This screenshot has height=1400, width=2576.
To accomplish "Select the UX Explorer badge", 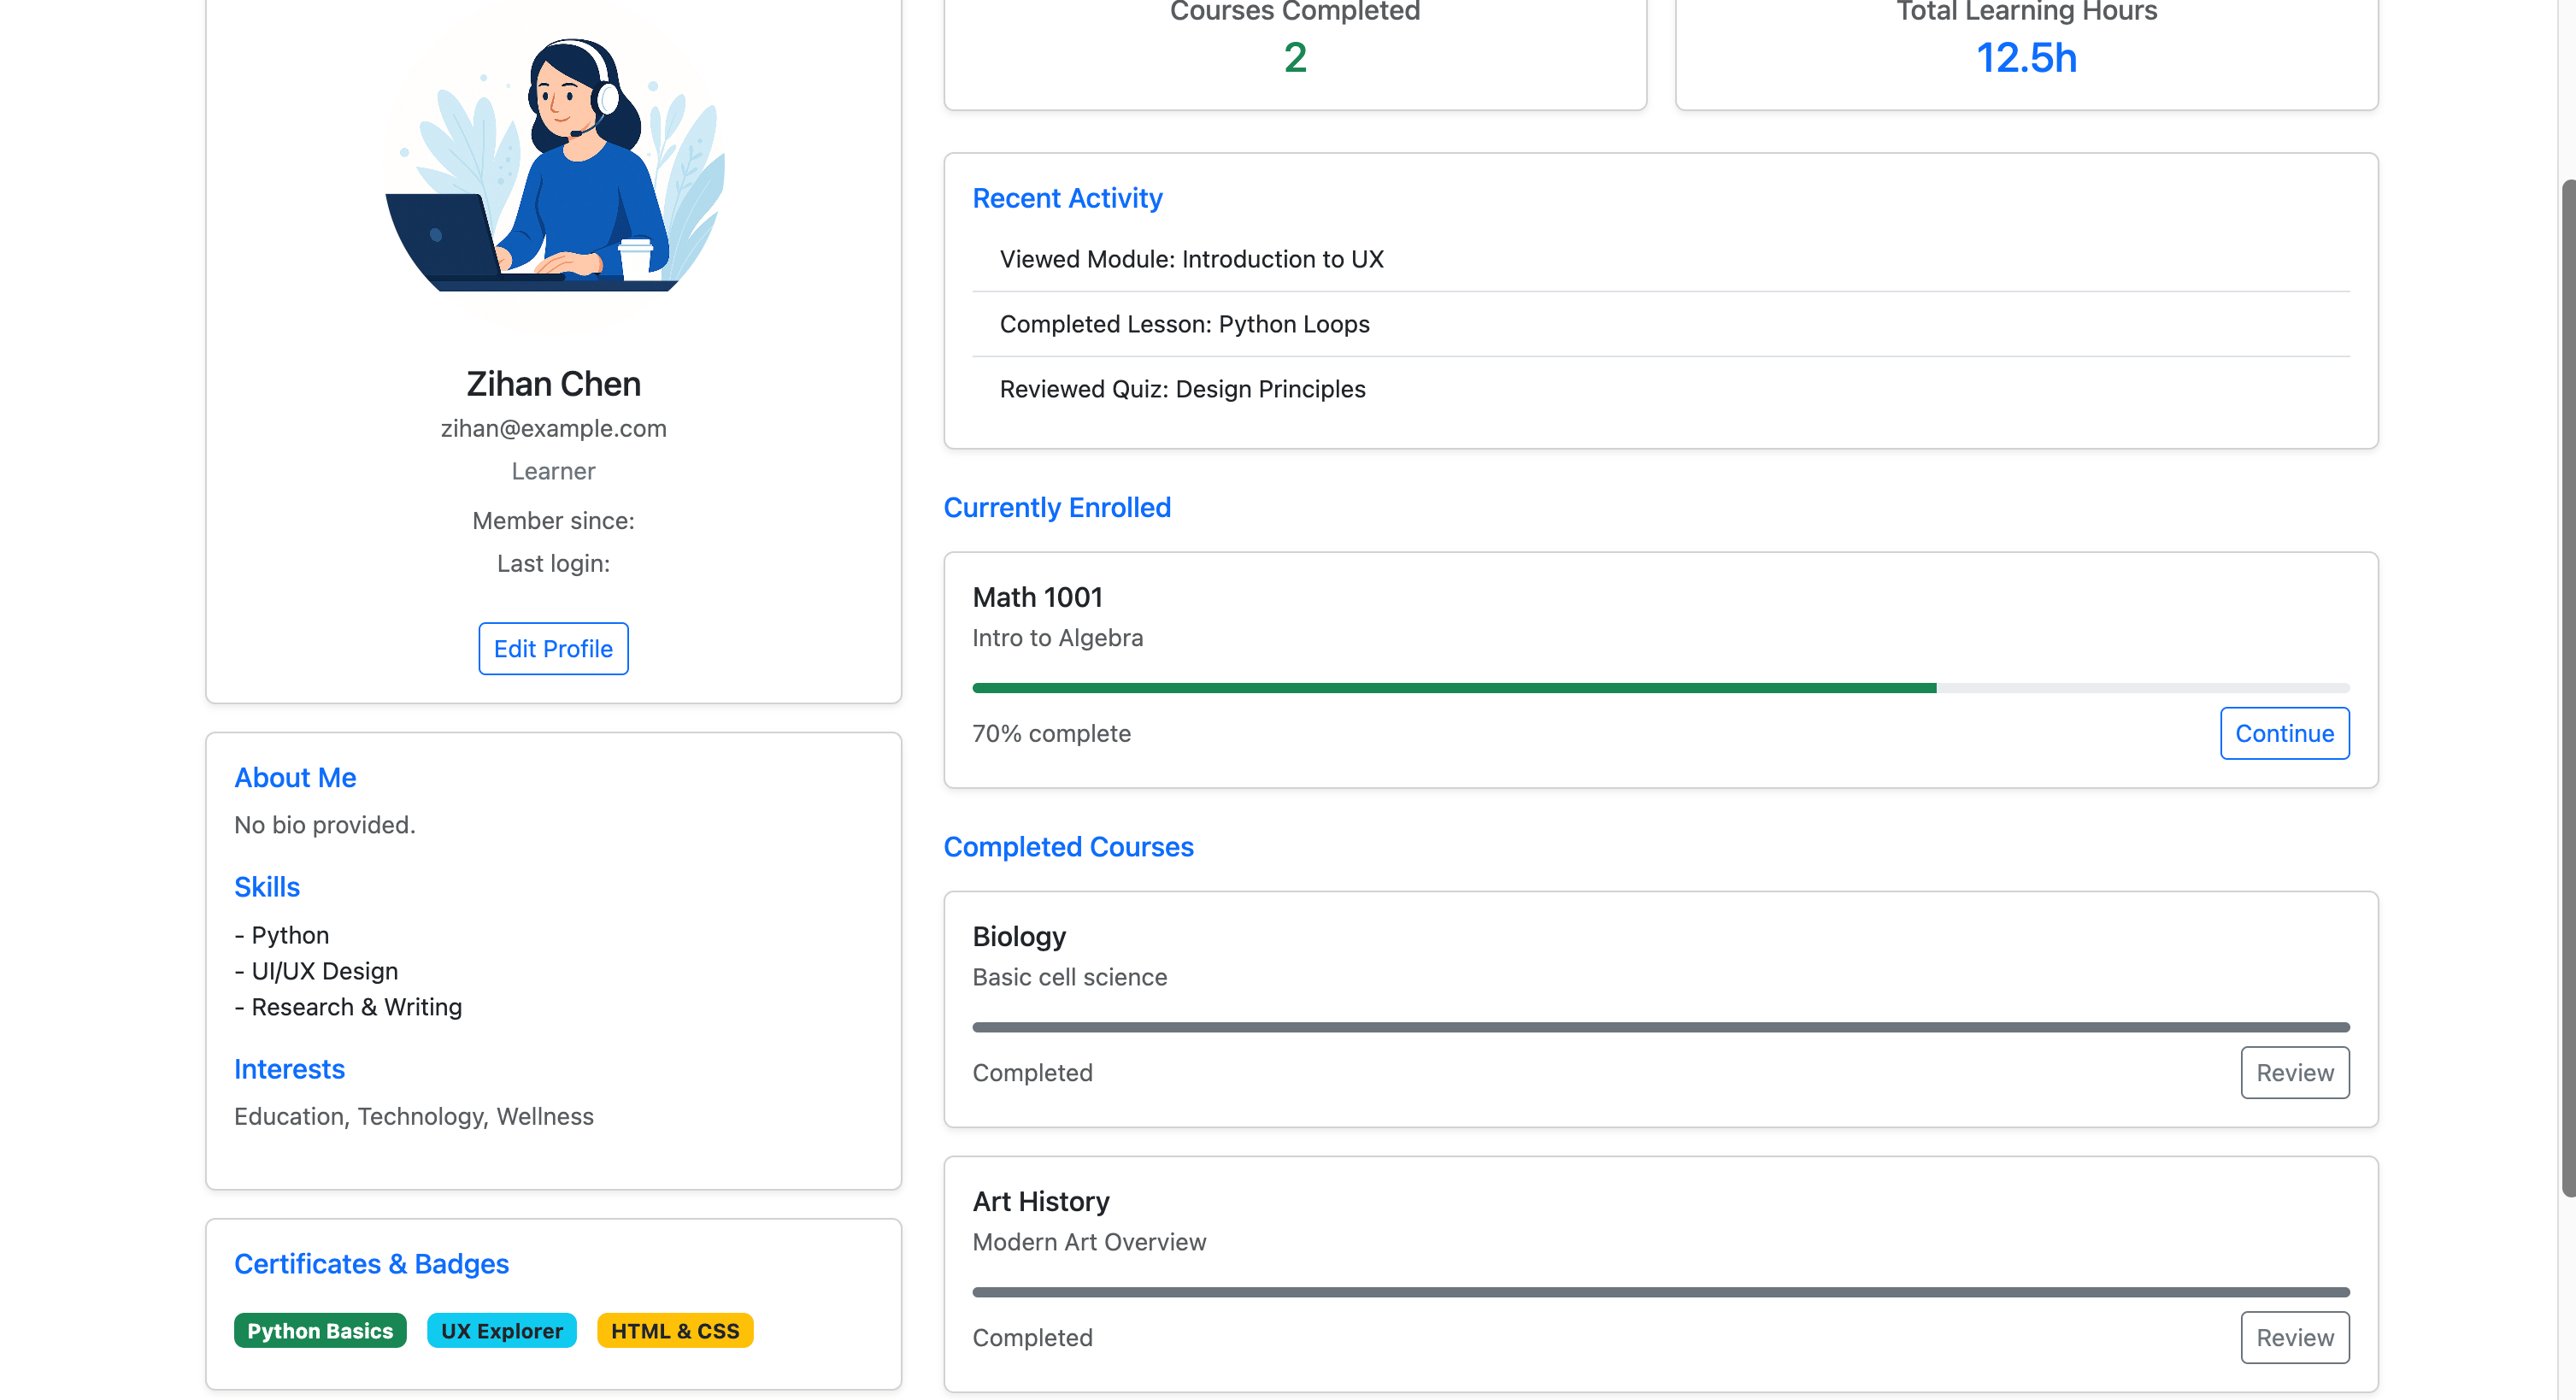I will 501,1330.
